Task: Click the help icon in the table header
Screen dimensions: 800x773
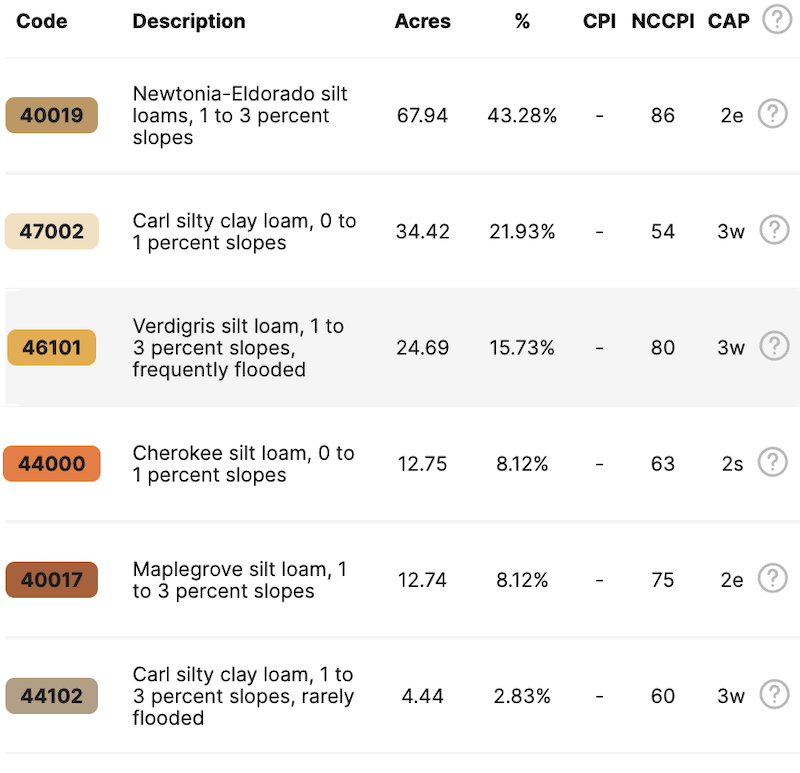Action: pyautogui.click(x=776, y=19)
